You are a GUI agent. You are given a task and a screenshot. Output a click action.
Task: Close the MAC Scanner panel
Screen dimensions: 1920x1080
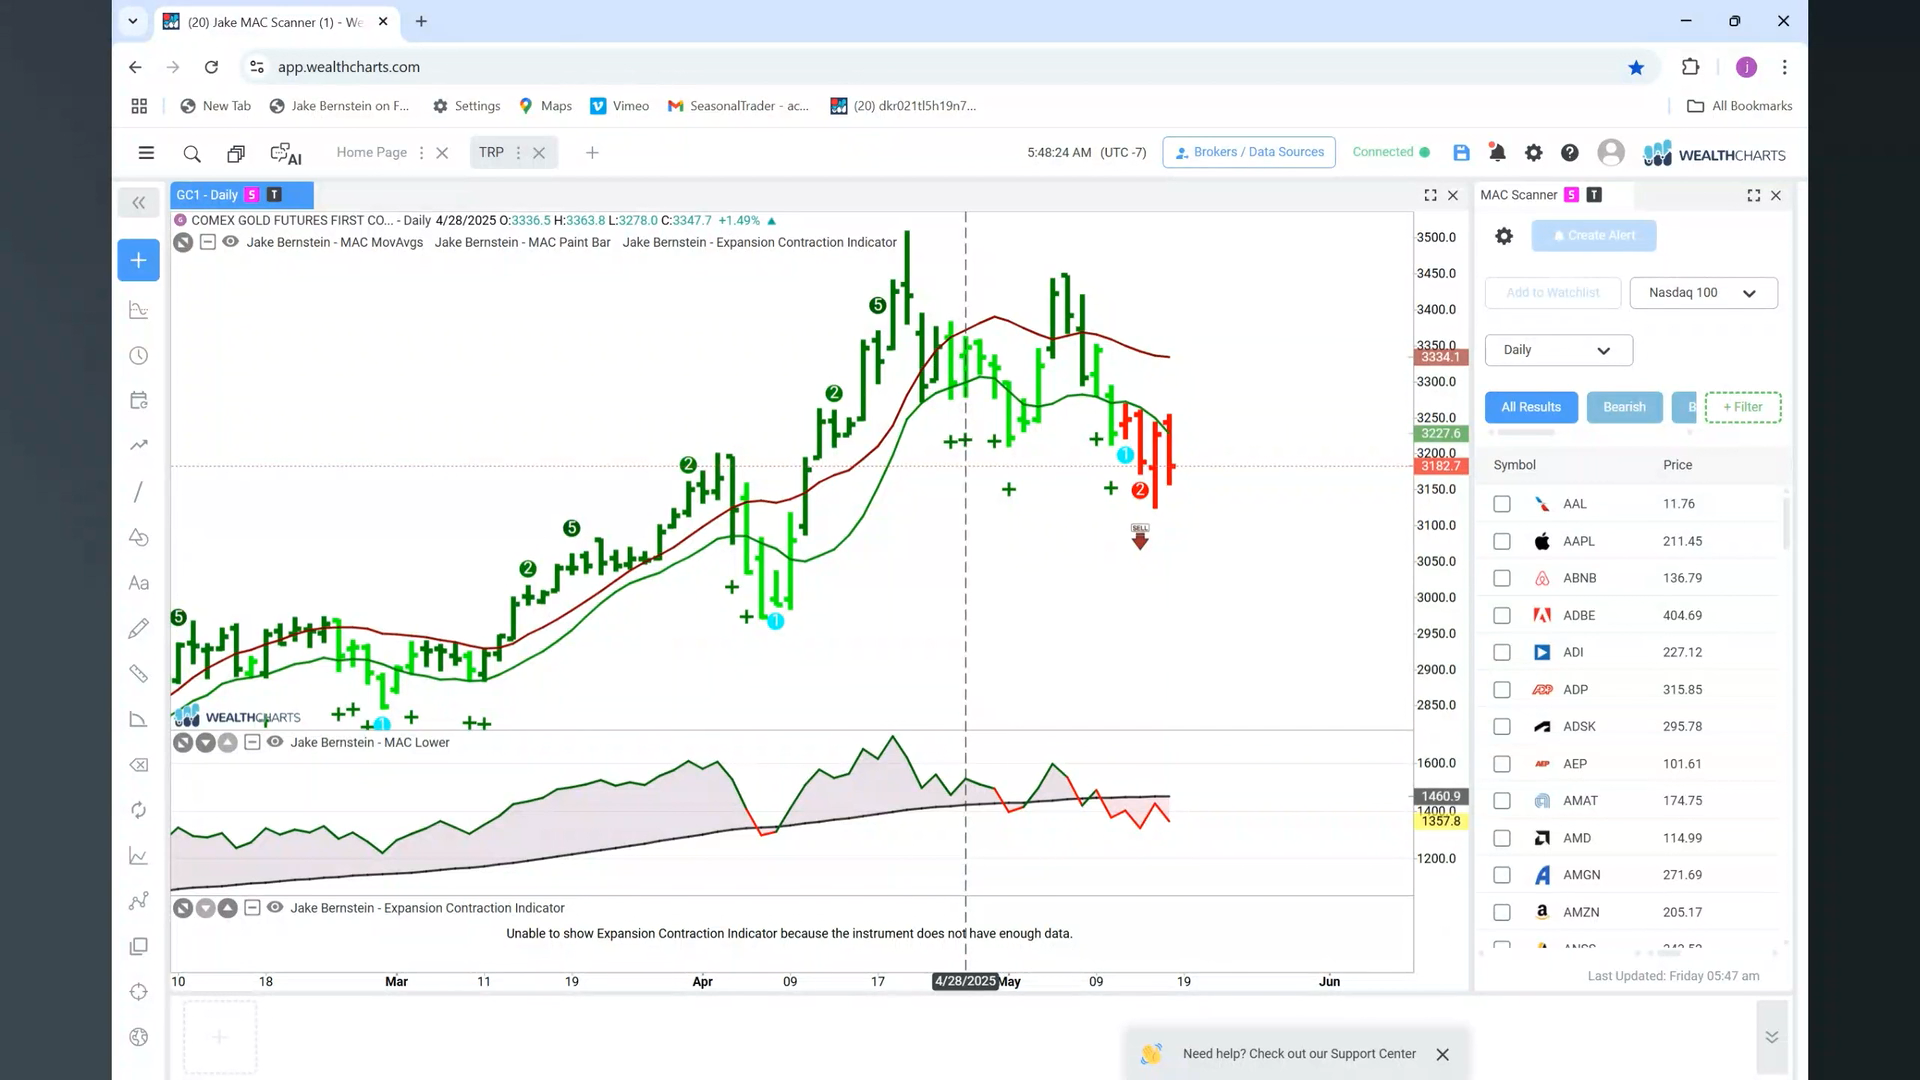tap(1776, 195)
